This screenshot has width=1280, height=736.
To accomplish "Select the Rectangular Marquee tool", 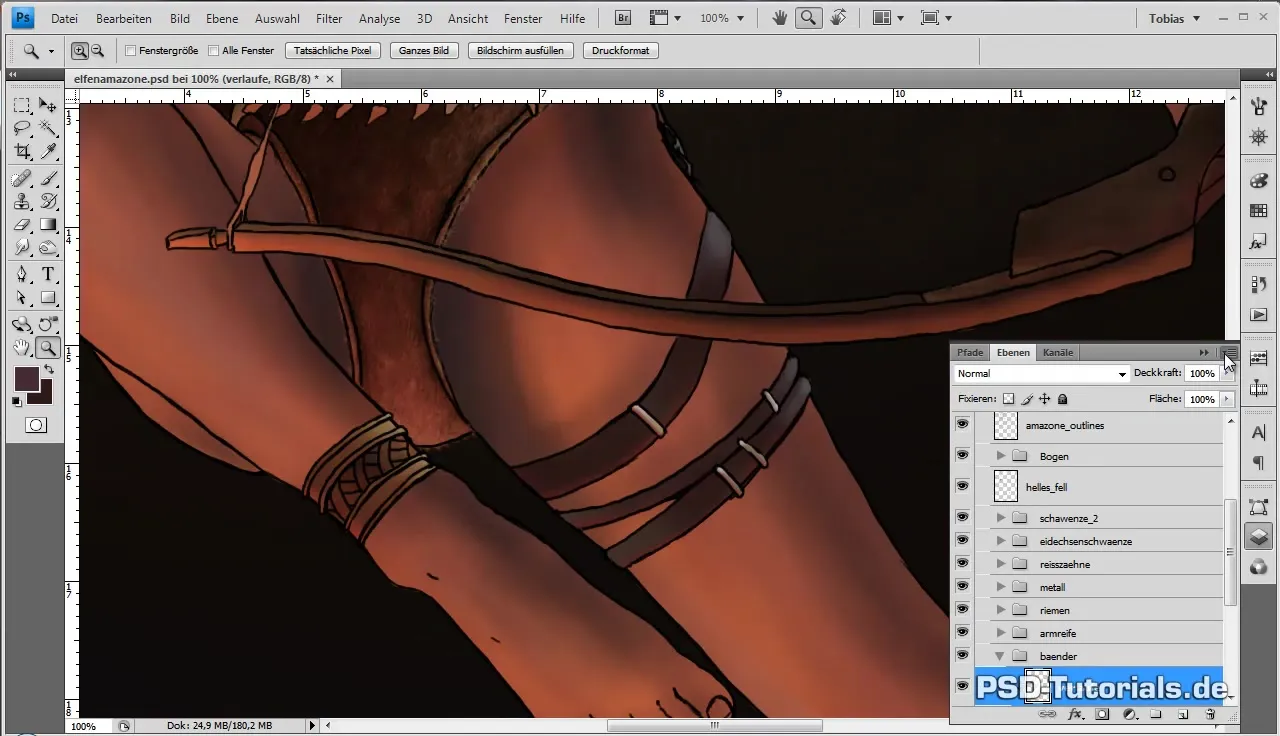I will point(22,105).
